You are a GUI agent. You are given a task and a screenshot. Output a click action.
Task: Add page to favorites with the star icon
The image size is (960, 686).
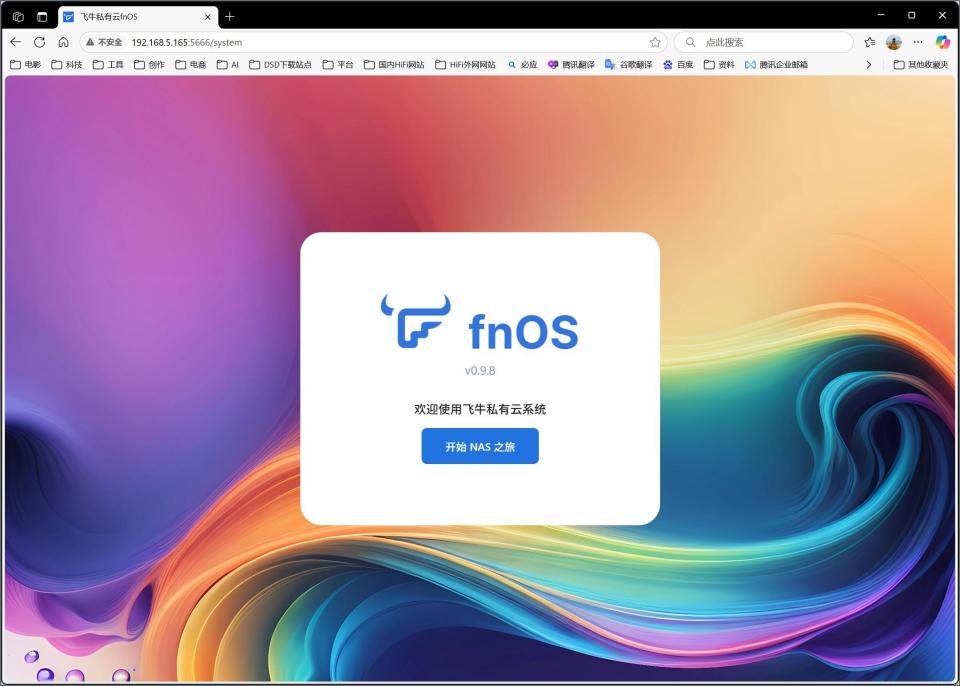[x=655, y=42]
